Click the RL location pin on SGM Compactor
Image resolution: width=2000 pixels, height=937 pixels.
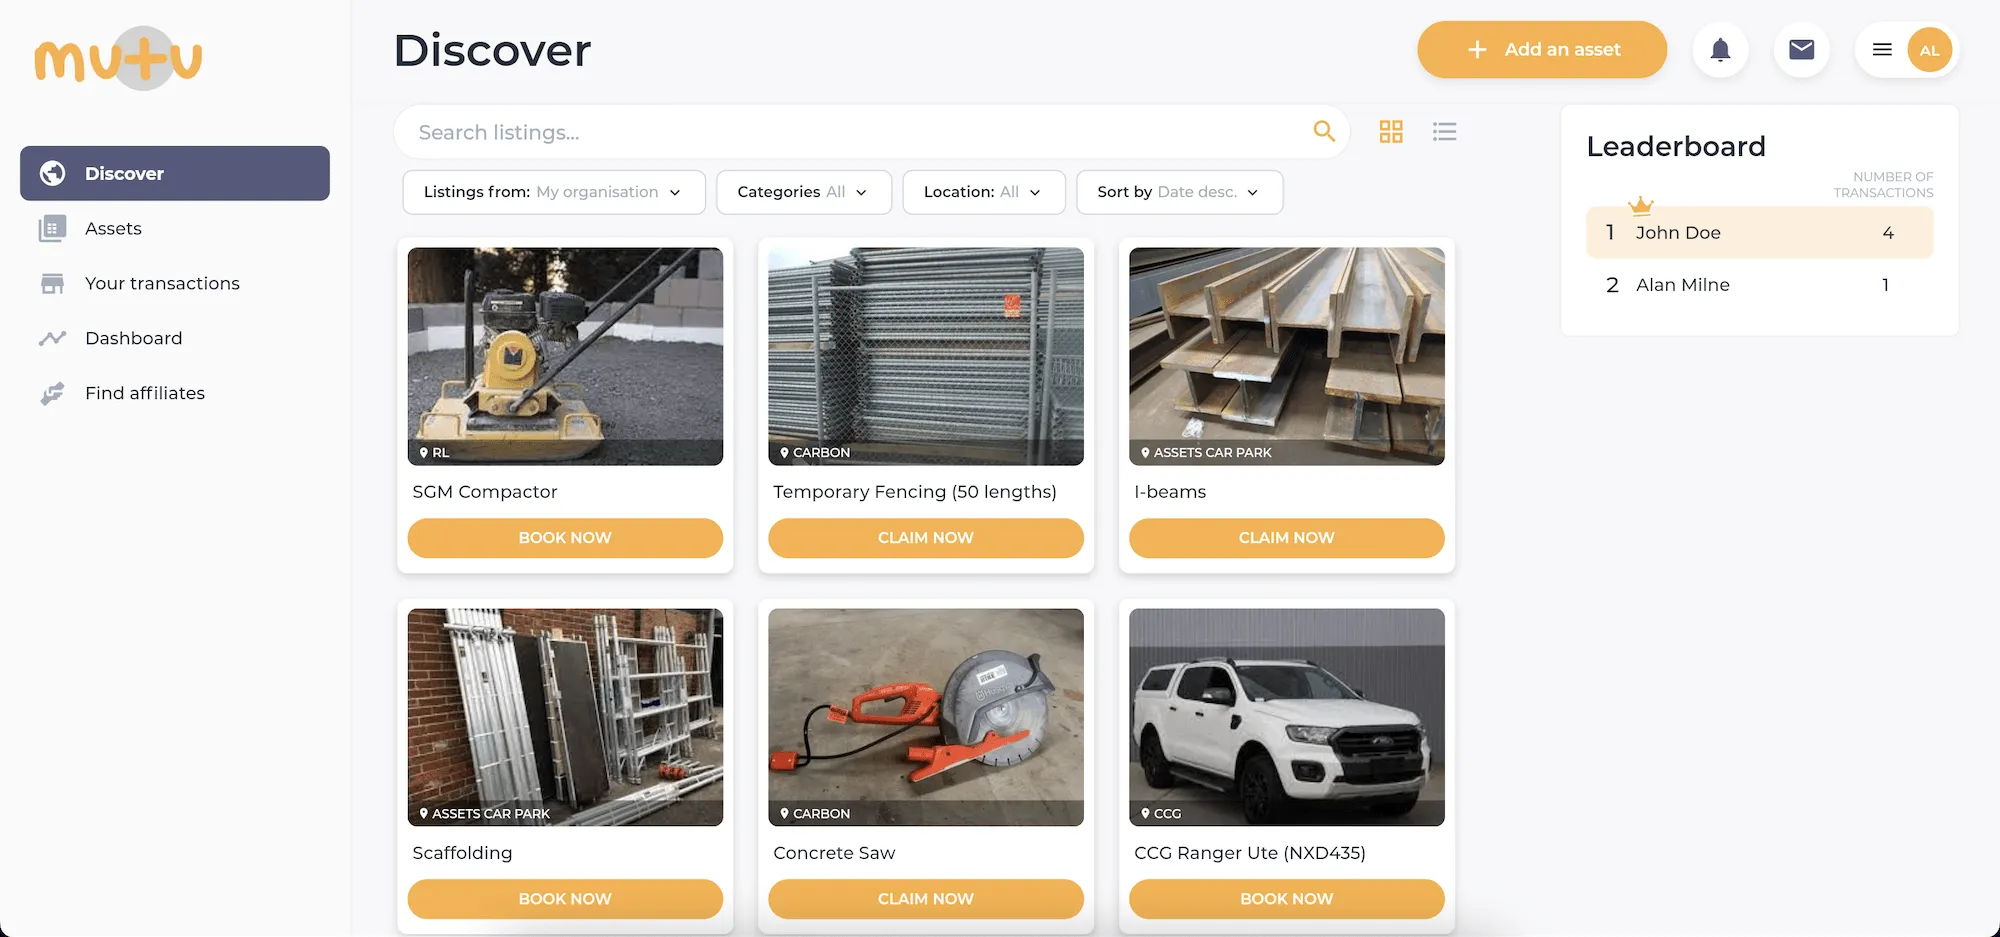point(424,453)
